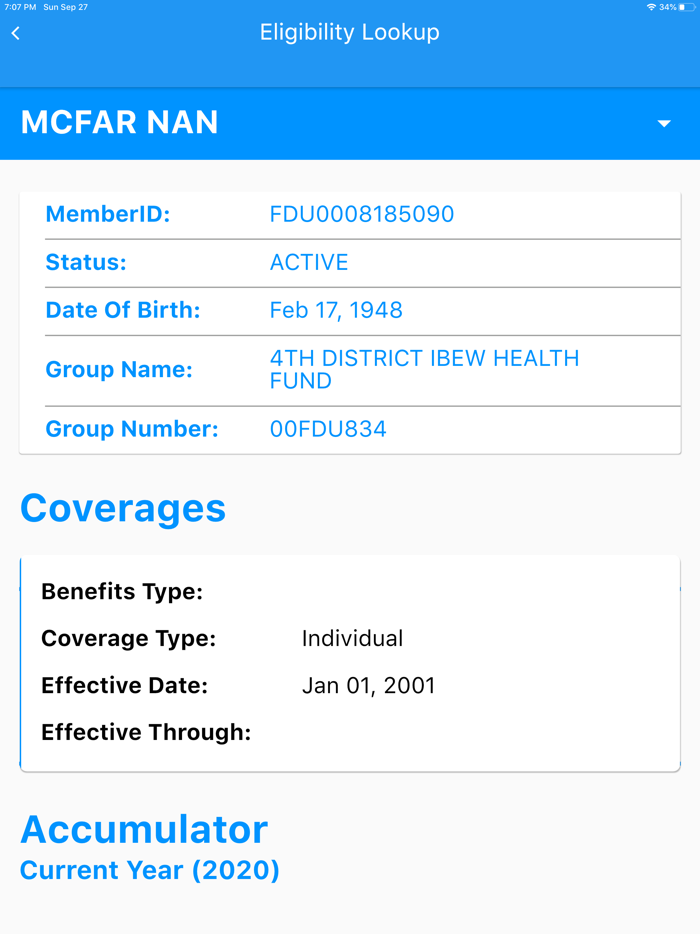Viewport: 700px width, 934px height.
Task: Tap the member ID value FDU0008185090
Action: coord(362,214)
